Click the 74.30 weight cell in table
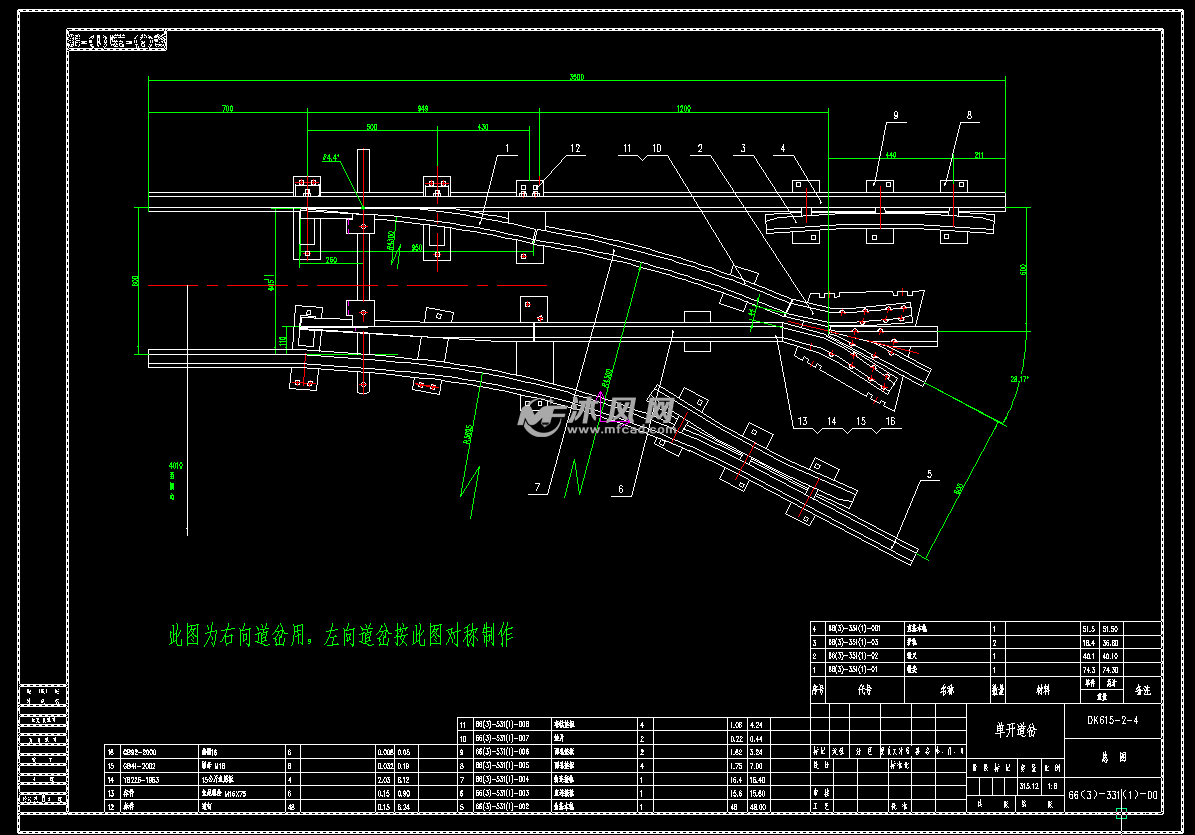The width and height of the screenshot is (1195, 835). point(1108,669)
